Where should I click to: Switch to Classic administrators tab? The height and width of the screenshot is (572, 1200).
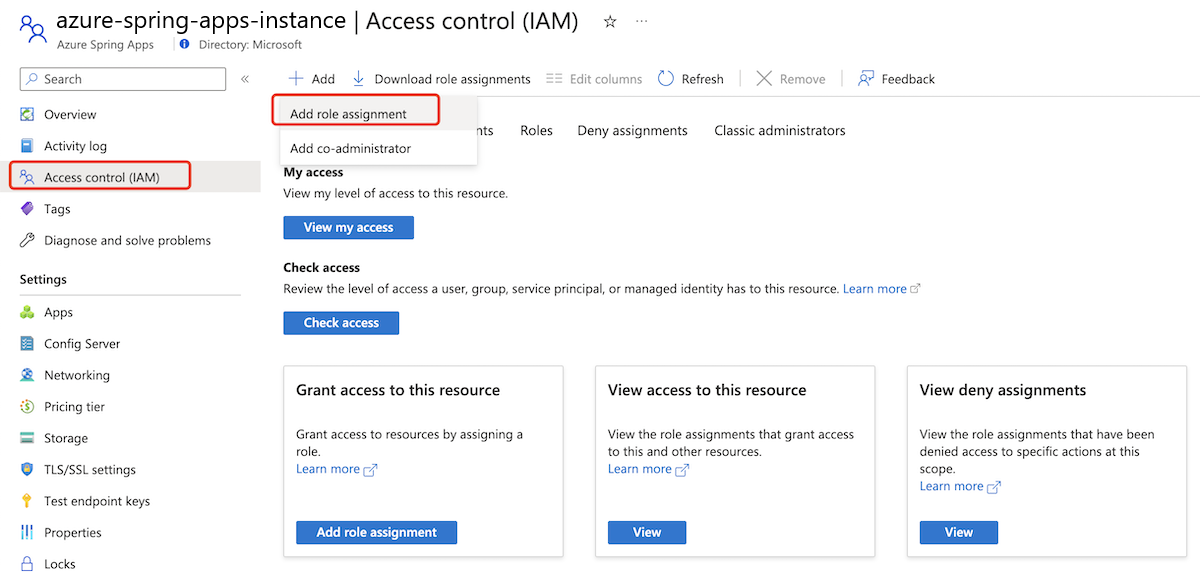[779, 131]
